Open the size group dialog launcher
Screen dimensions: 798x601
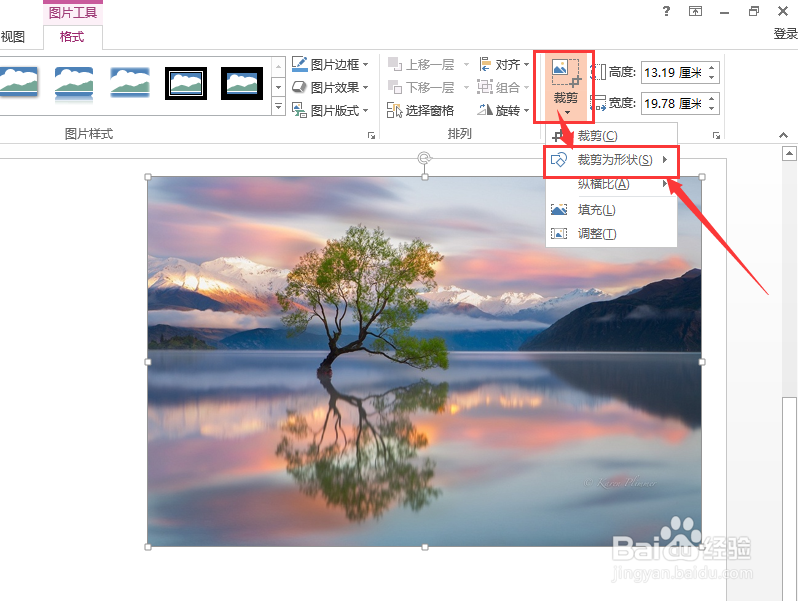coord(717,135)
